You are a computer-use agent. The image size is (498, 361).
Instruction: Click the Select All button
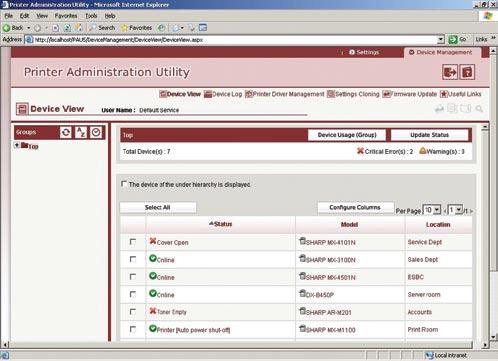[158, 207]
